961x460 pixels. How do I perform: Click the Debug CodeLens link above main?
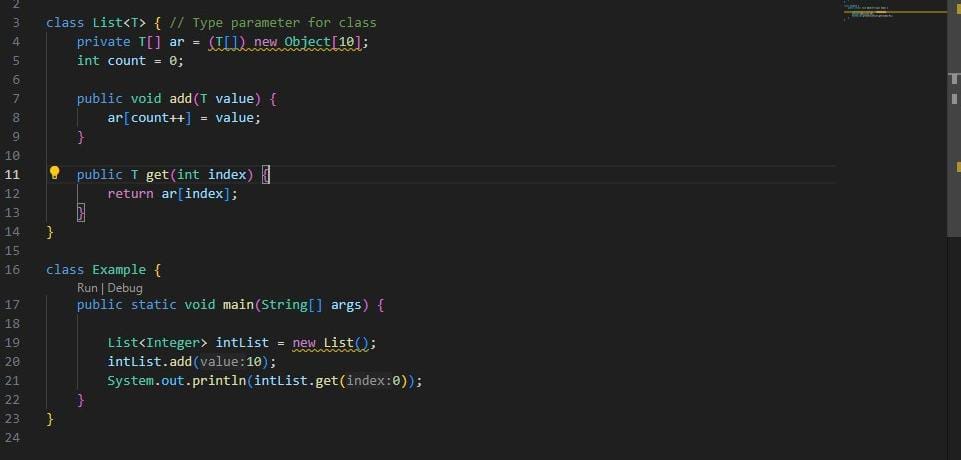point(125,288)
